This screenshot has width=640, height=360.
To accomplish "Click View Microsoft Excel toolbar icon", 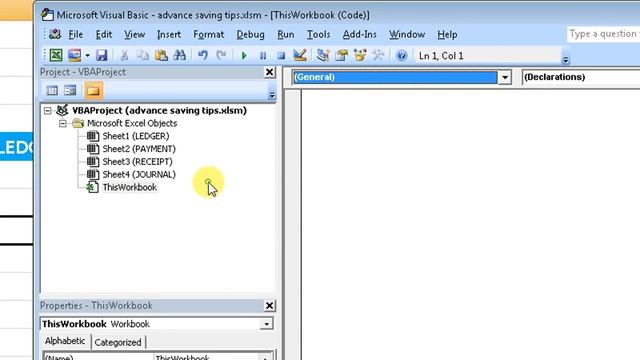I will [56, 55].
